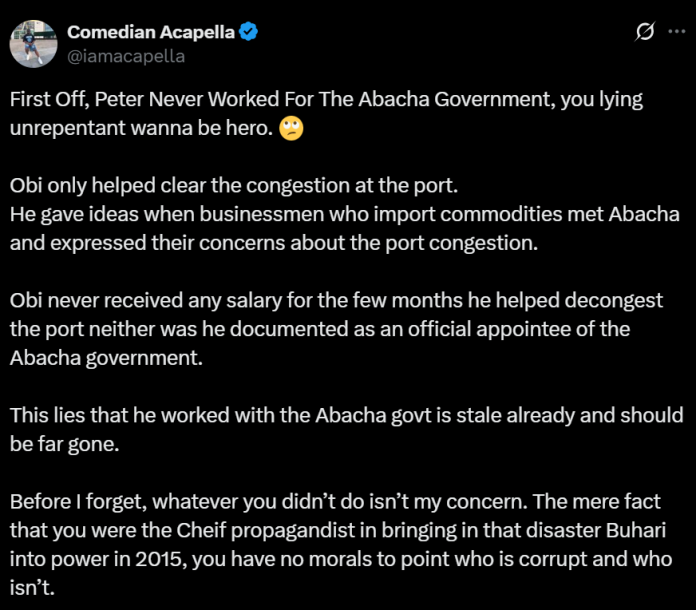Click the line "and expressed their concerns about the port"

point(274,243)
